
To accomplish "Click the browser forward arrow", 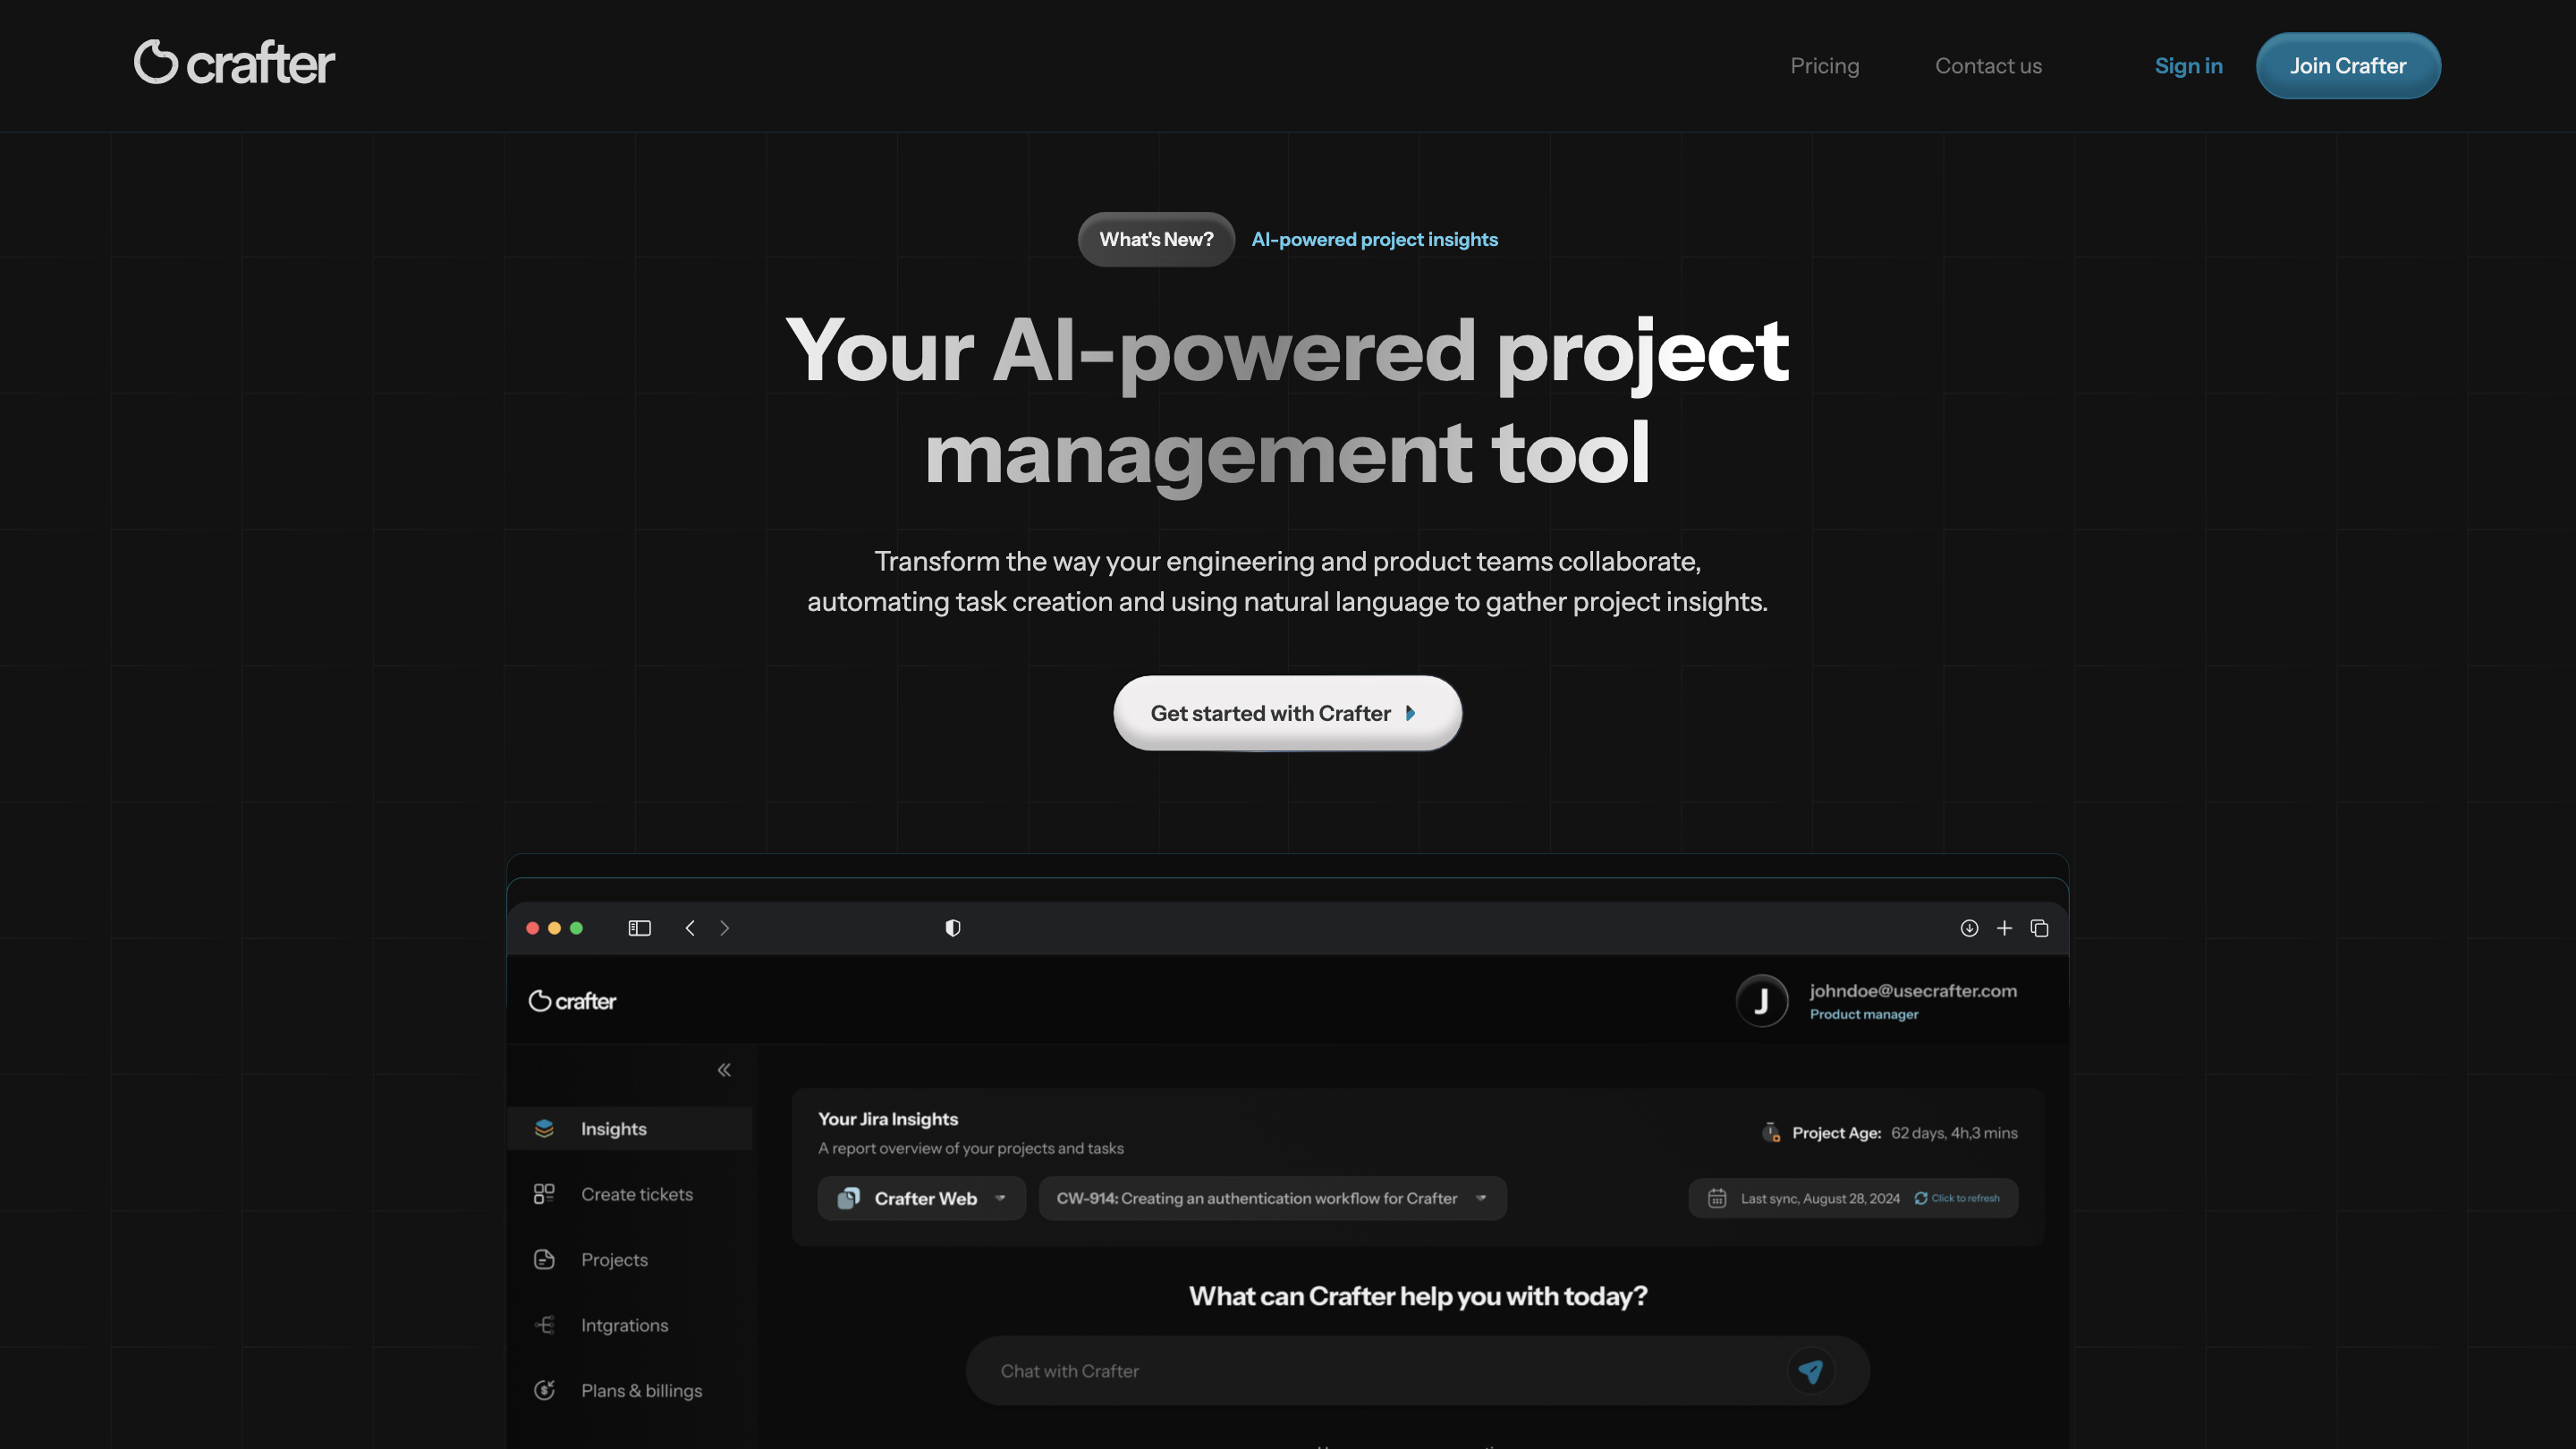I will coord(725,928).
